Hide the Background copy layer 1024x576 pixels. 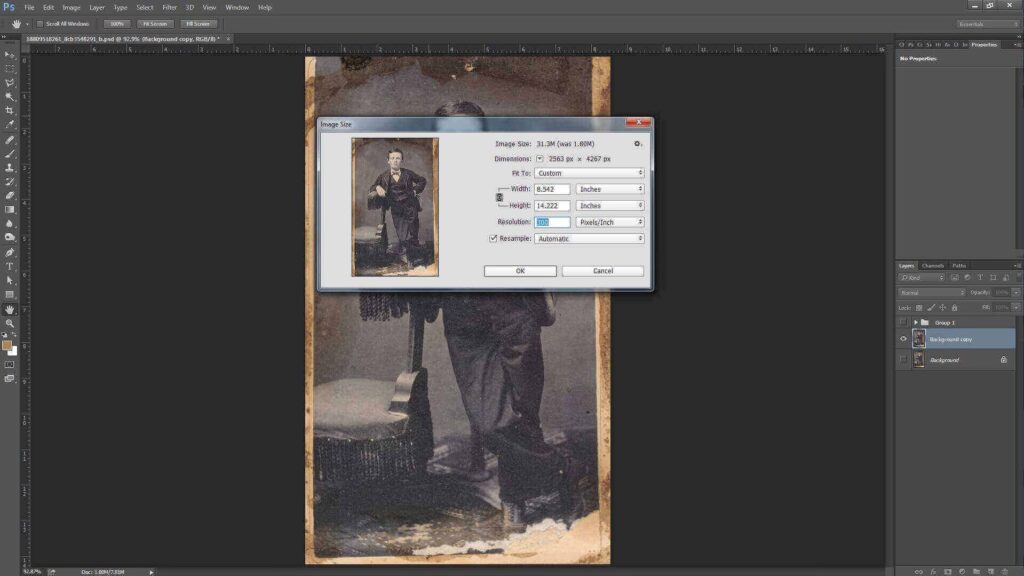coord(903,339)
